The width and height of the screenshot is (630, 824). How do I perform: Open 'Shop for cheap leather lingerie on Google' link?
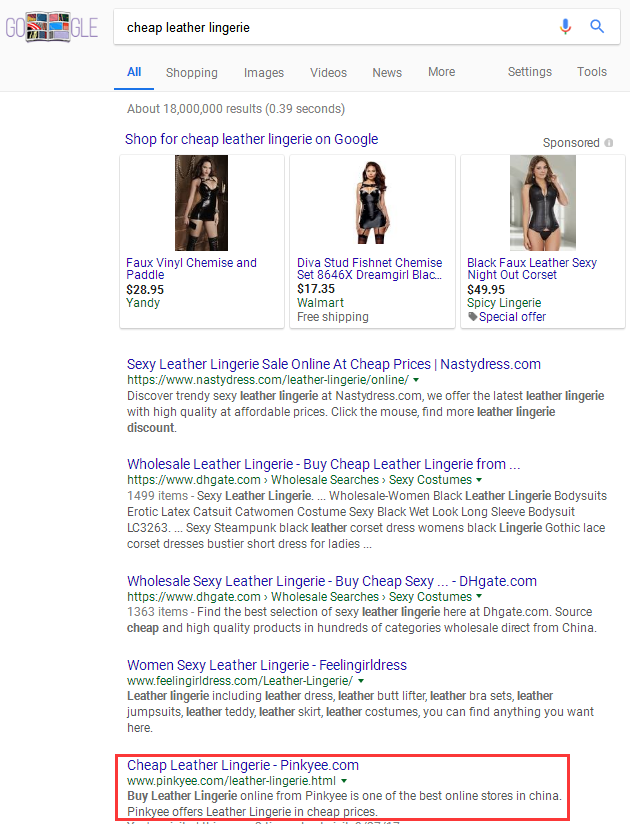251,139
